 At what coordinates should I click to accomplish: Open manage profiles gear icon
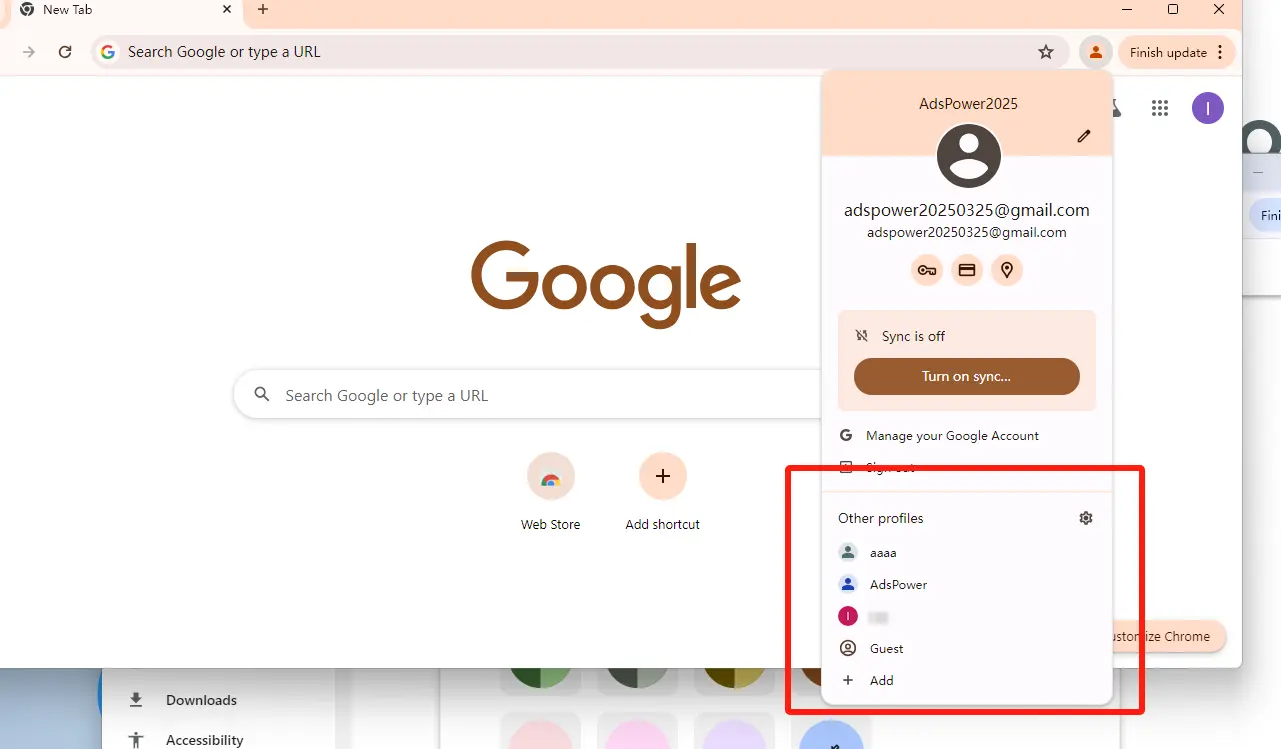click(1086, 518)
